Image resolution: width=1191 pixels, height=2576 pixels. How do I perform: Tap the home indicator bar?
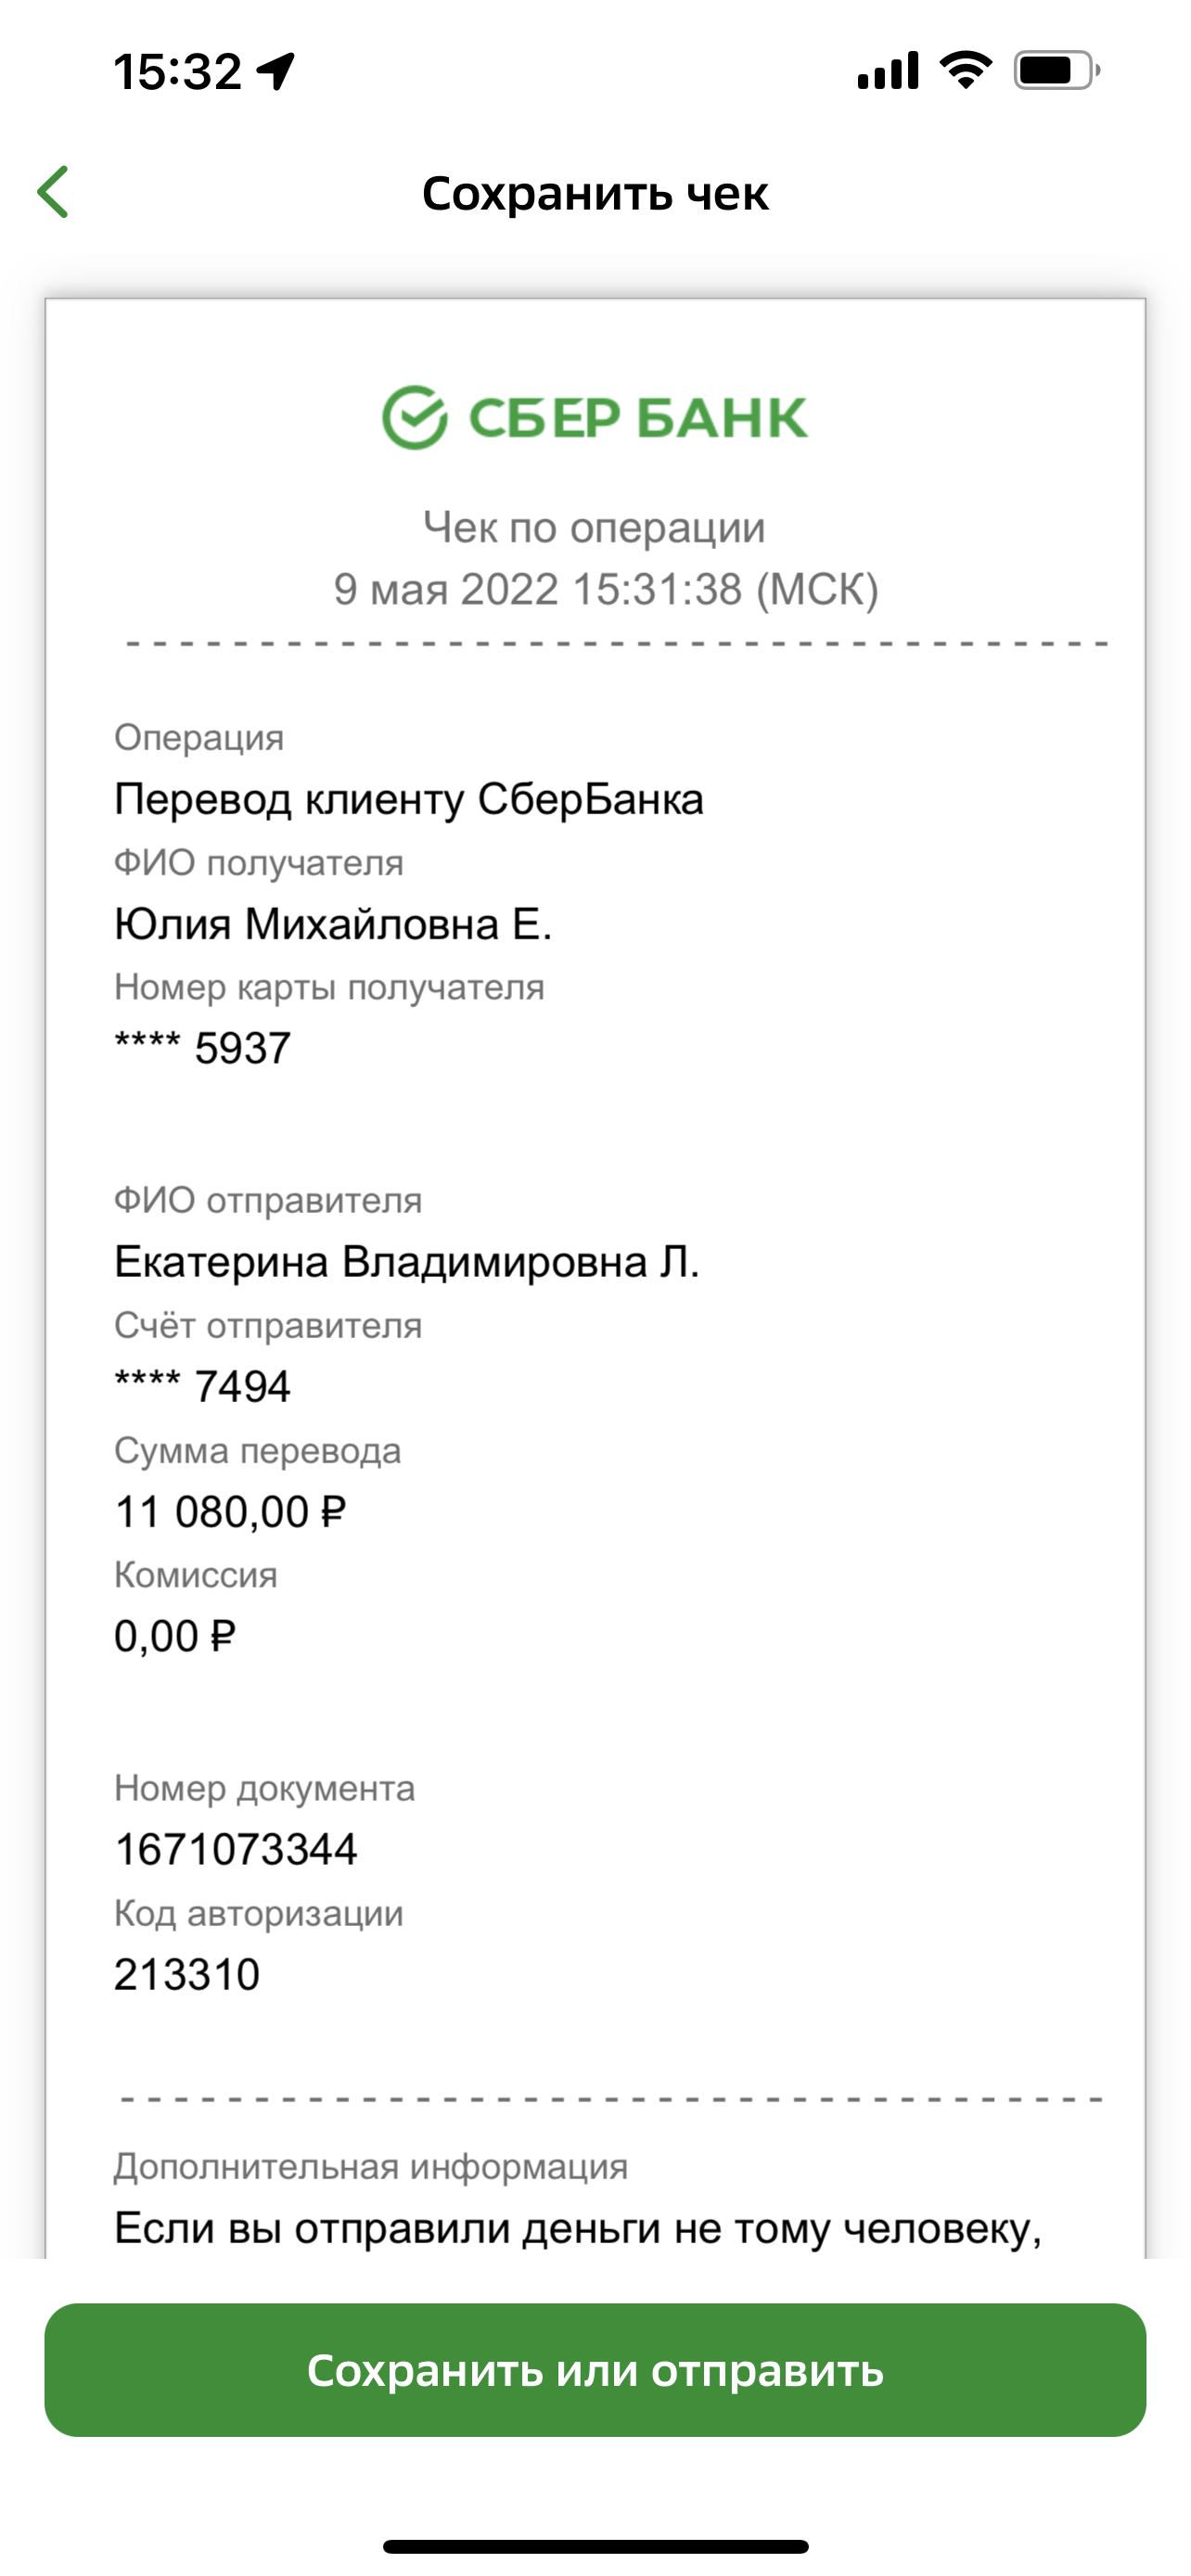pyautogui.click(x=595, y=2546)
